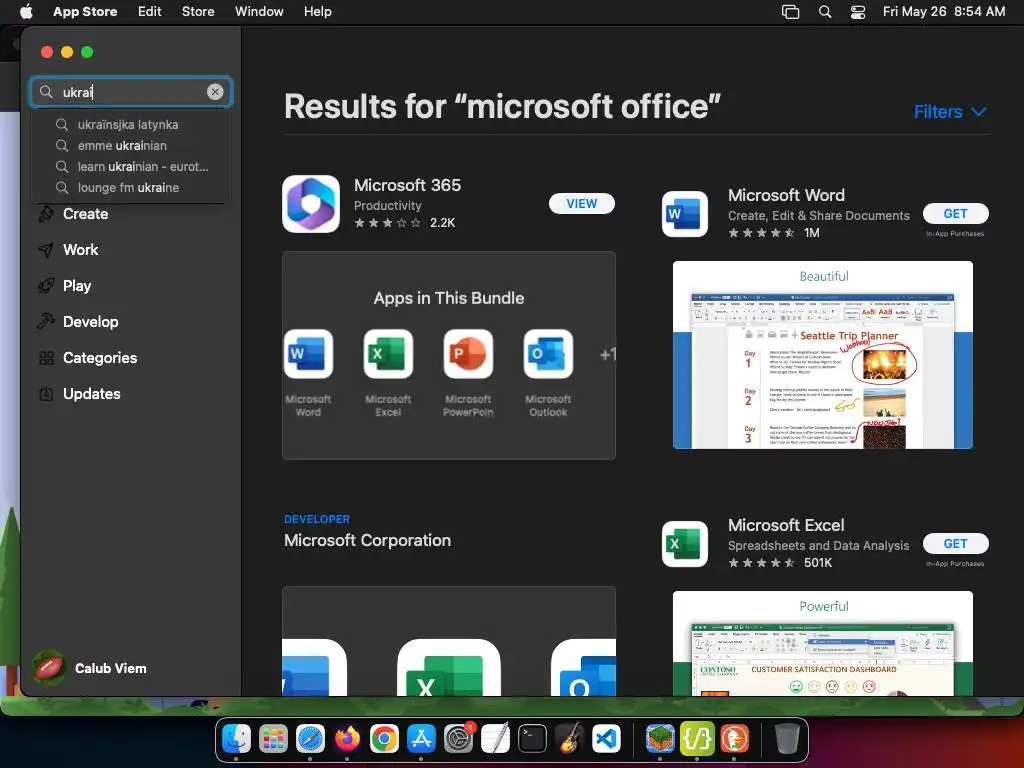1024x768 pixels.
Task: Open the green curly-braces app in Dock
Action: tap(697, 739)
